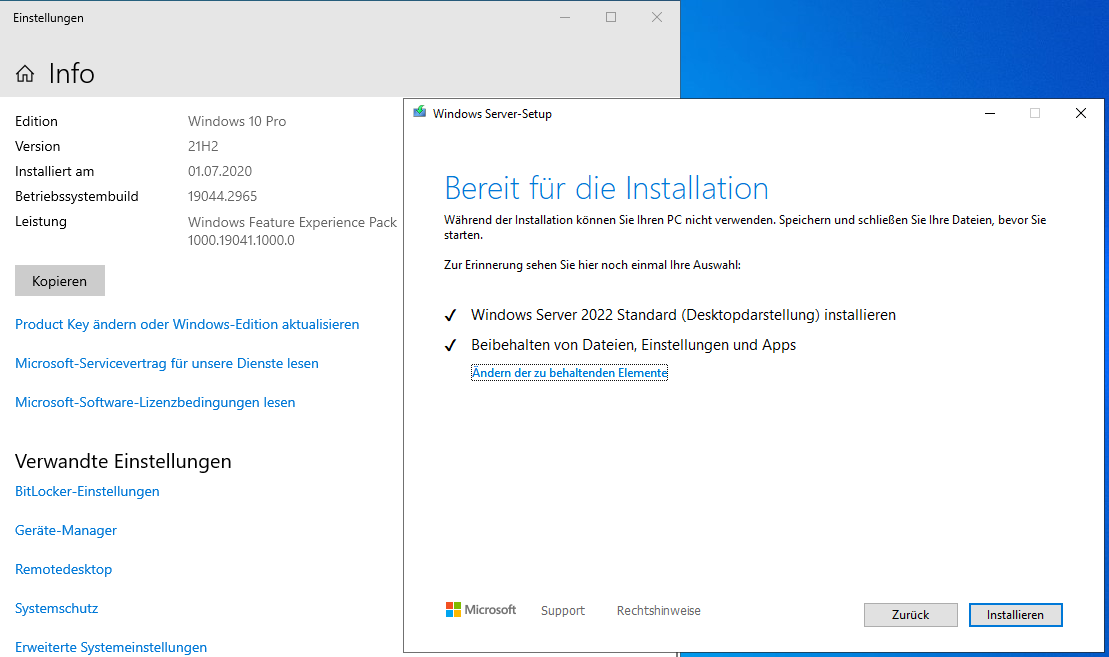This screenshot has width=1109, height=657.
Task: Minimize the Einstellungen window
Action: [x=564, y=17]
